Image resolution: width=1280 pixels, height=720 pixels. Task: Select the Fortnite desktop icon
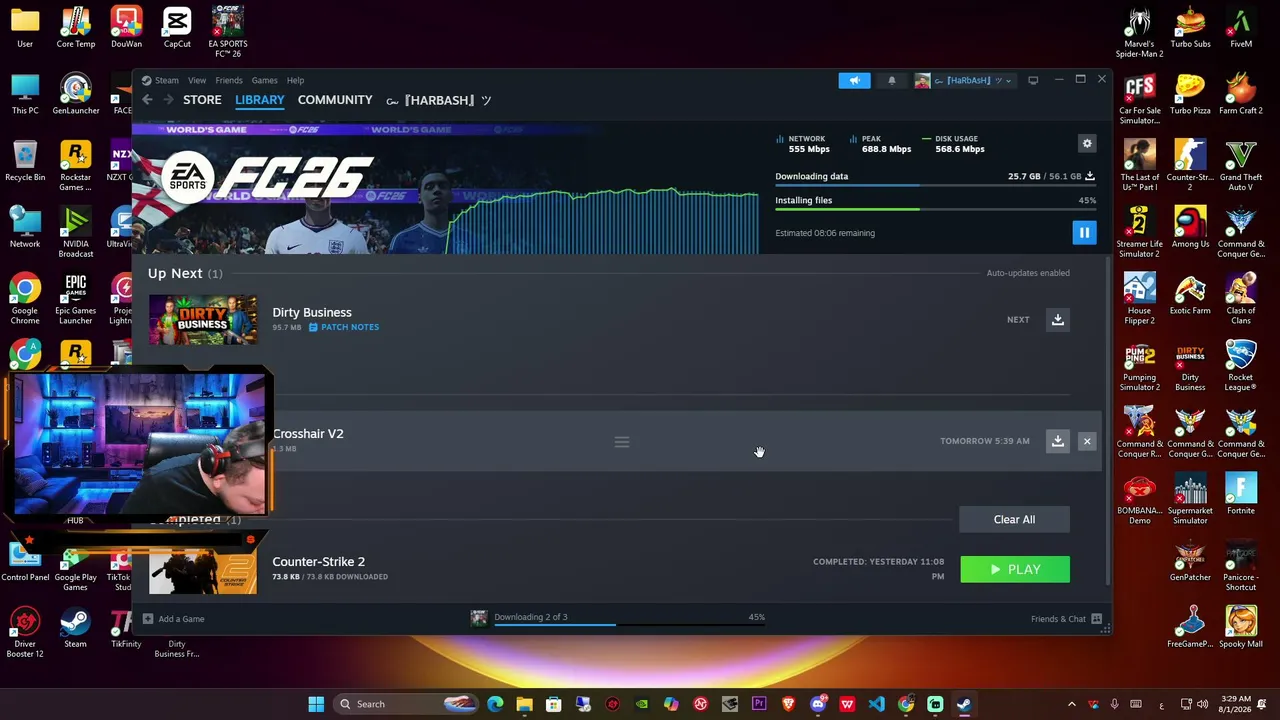[1241, 493]
